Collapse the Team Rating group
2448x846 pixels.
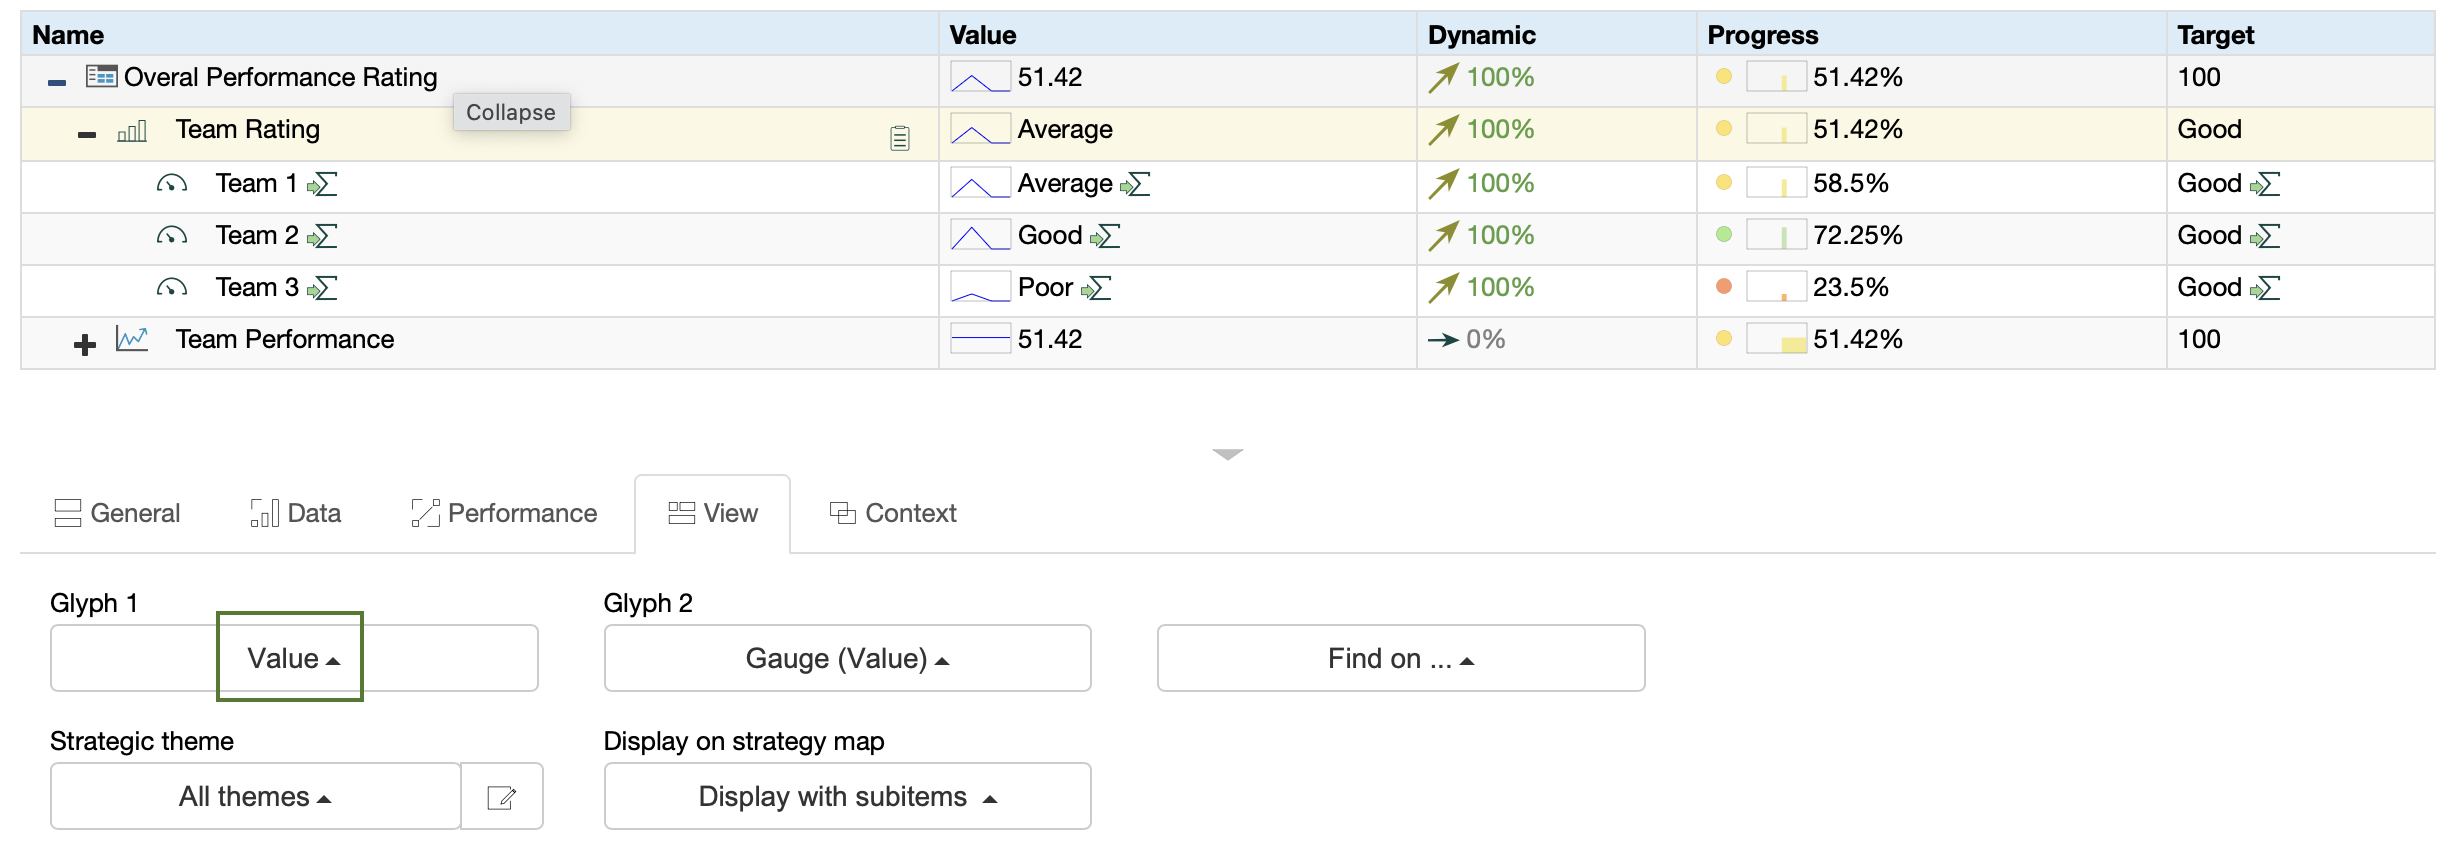click(x=87, y=135)
